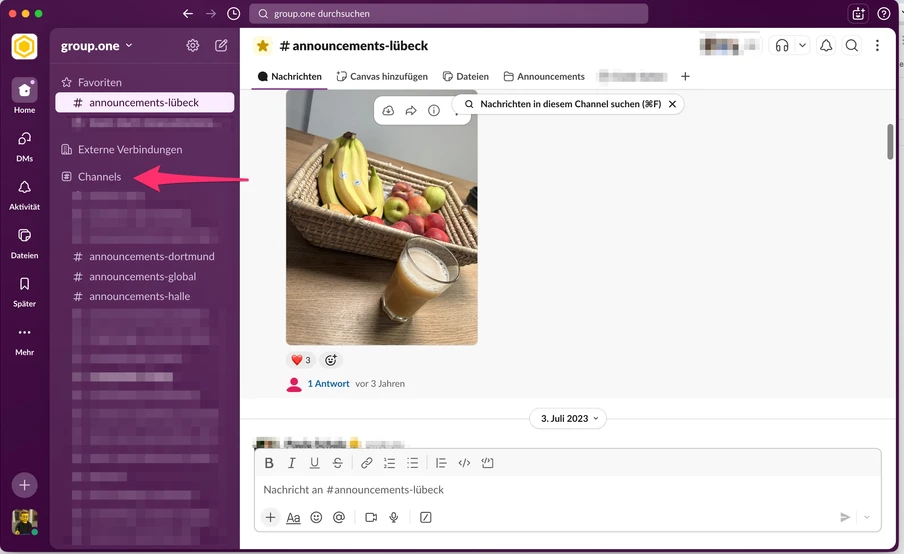
Task: Insert a code block
Action: 487,463
